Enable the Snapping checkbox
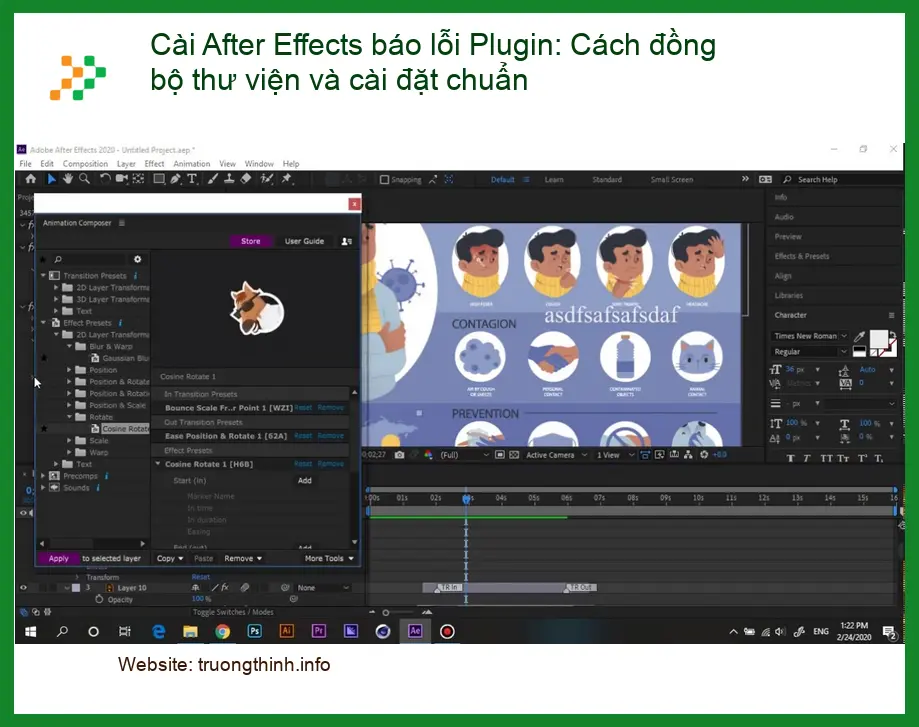919x727 pixels. point(384,179)
